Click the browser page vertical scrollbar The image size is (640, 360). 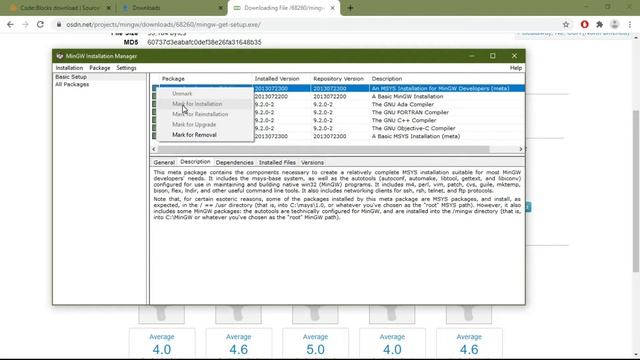coord(636,191)
